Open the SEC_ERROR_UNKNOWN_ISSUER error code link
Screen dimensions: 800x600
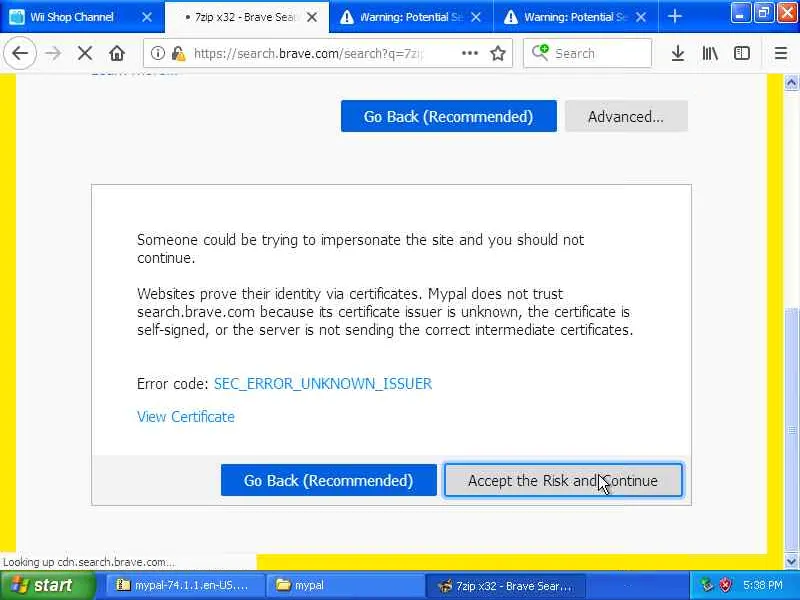tap(323, 384)
